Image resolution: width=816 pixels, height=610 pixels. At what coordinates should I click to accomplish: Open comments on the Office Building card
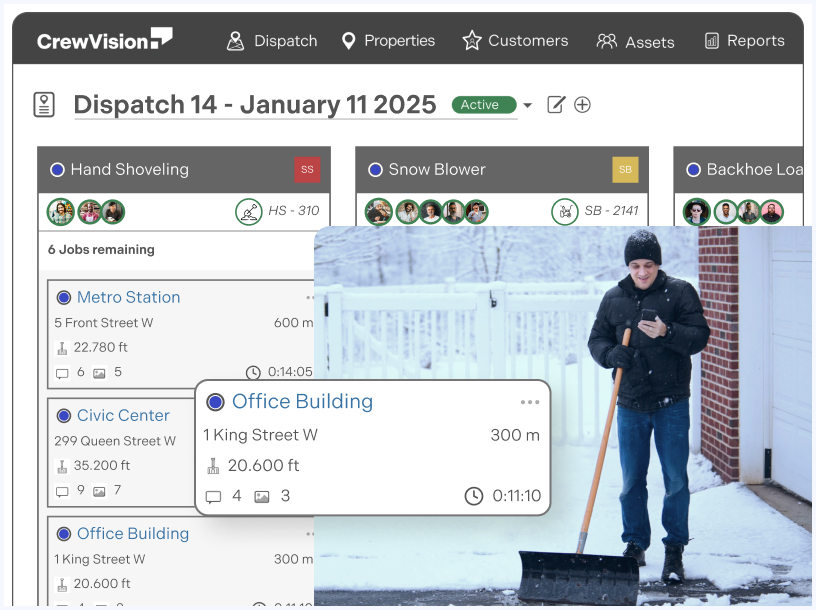point(214,497)
